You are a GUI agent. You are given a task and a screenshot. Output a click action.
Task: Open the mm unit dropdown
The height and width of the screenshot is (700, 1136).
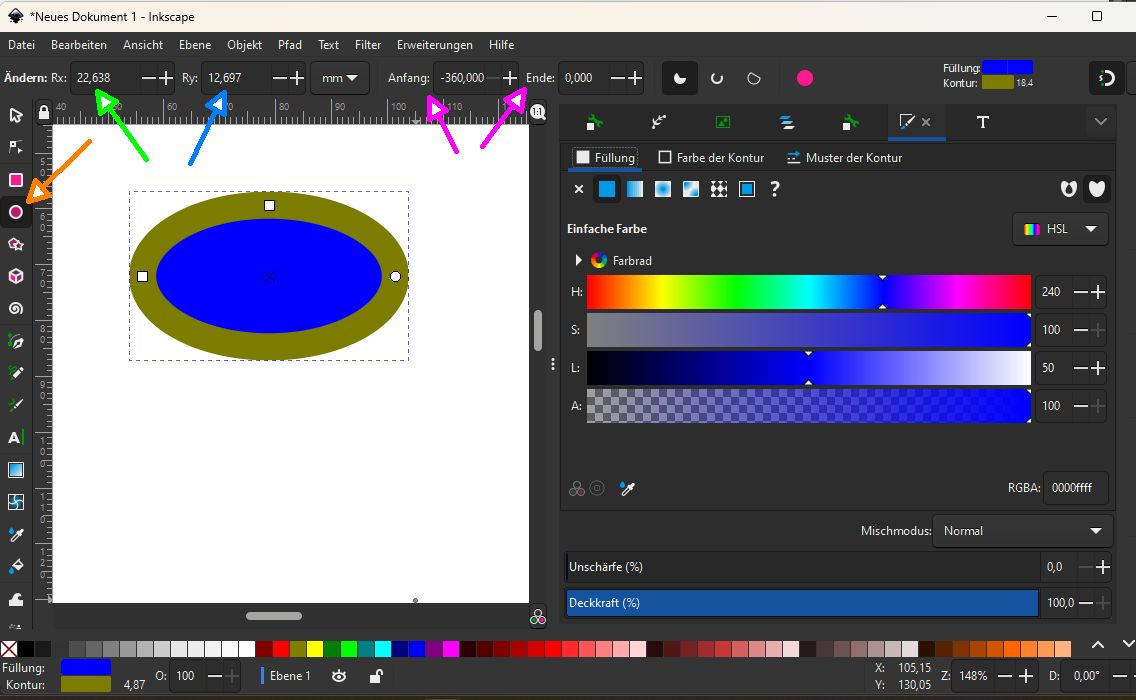click(340, 78)
